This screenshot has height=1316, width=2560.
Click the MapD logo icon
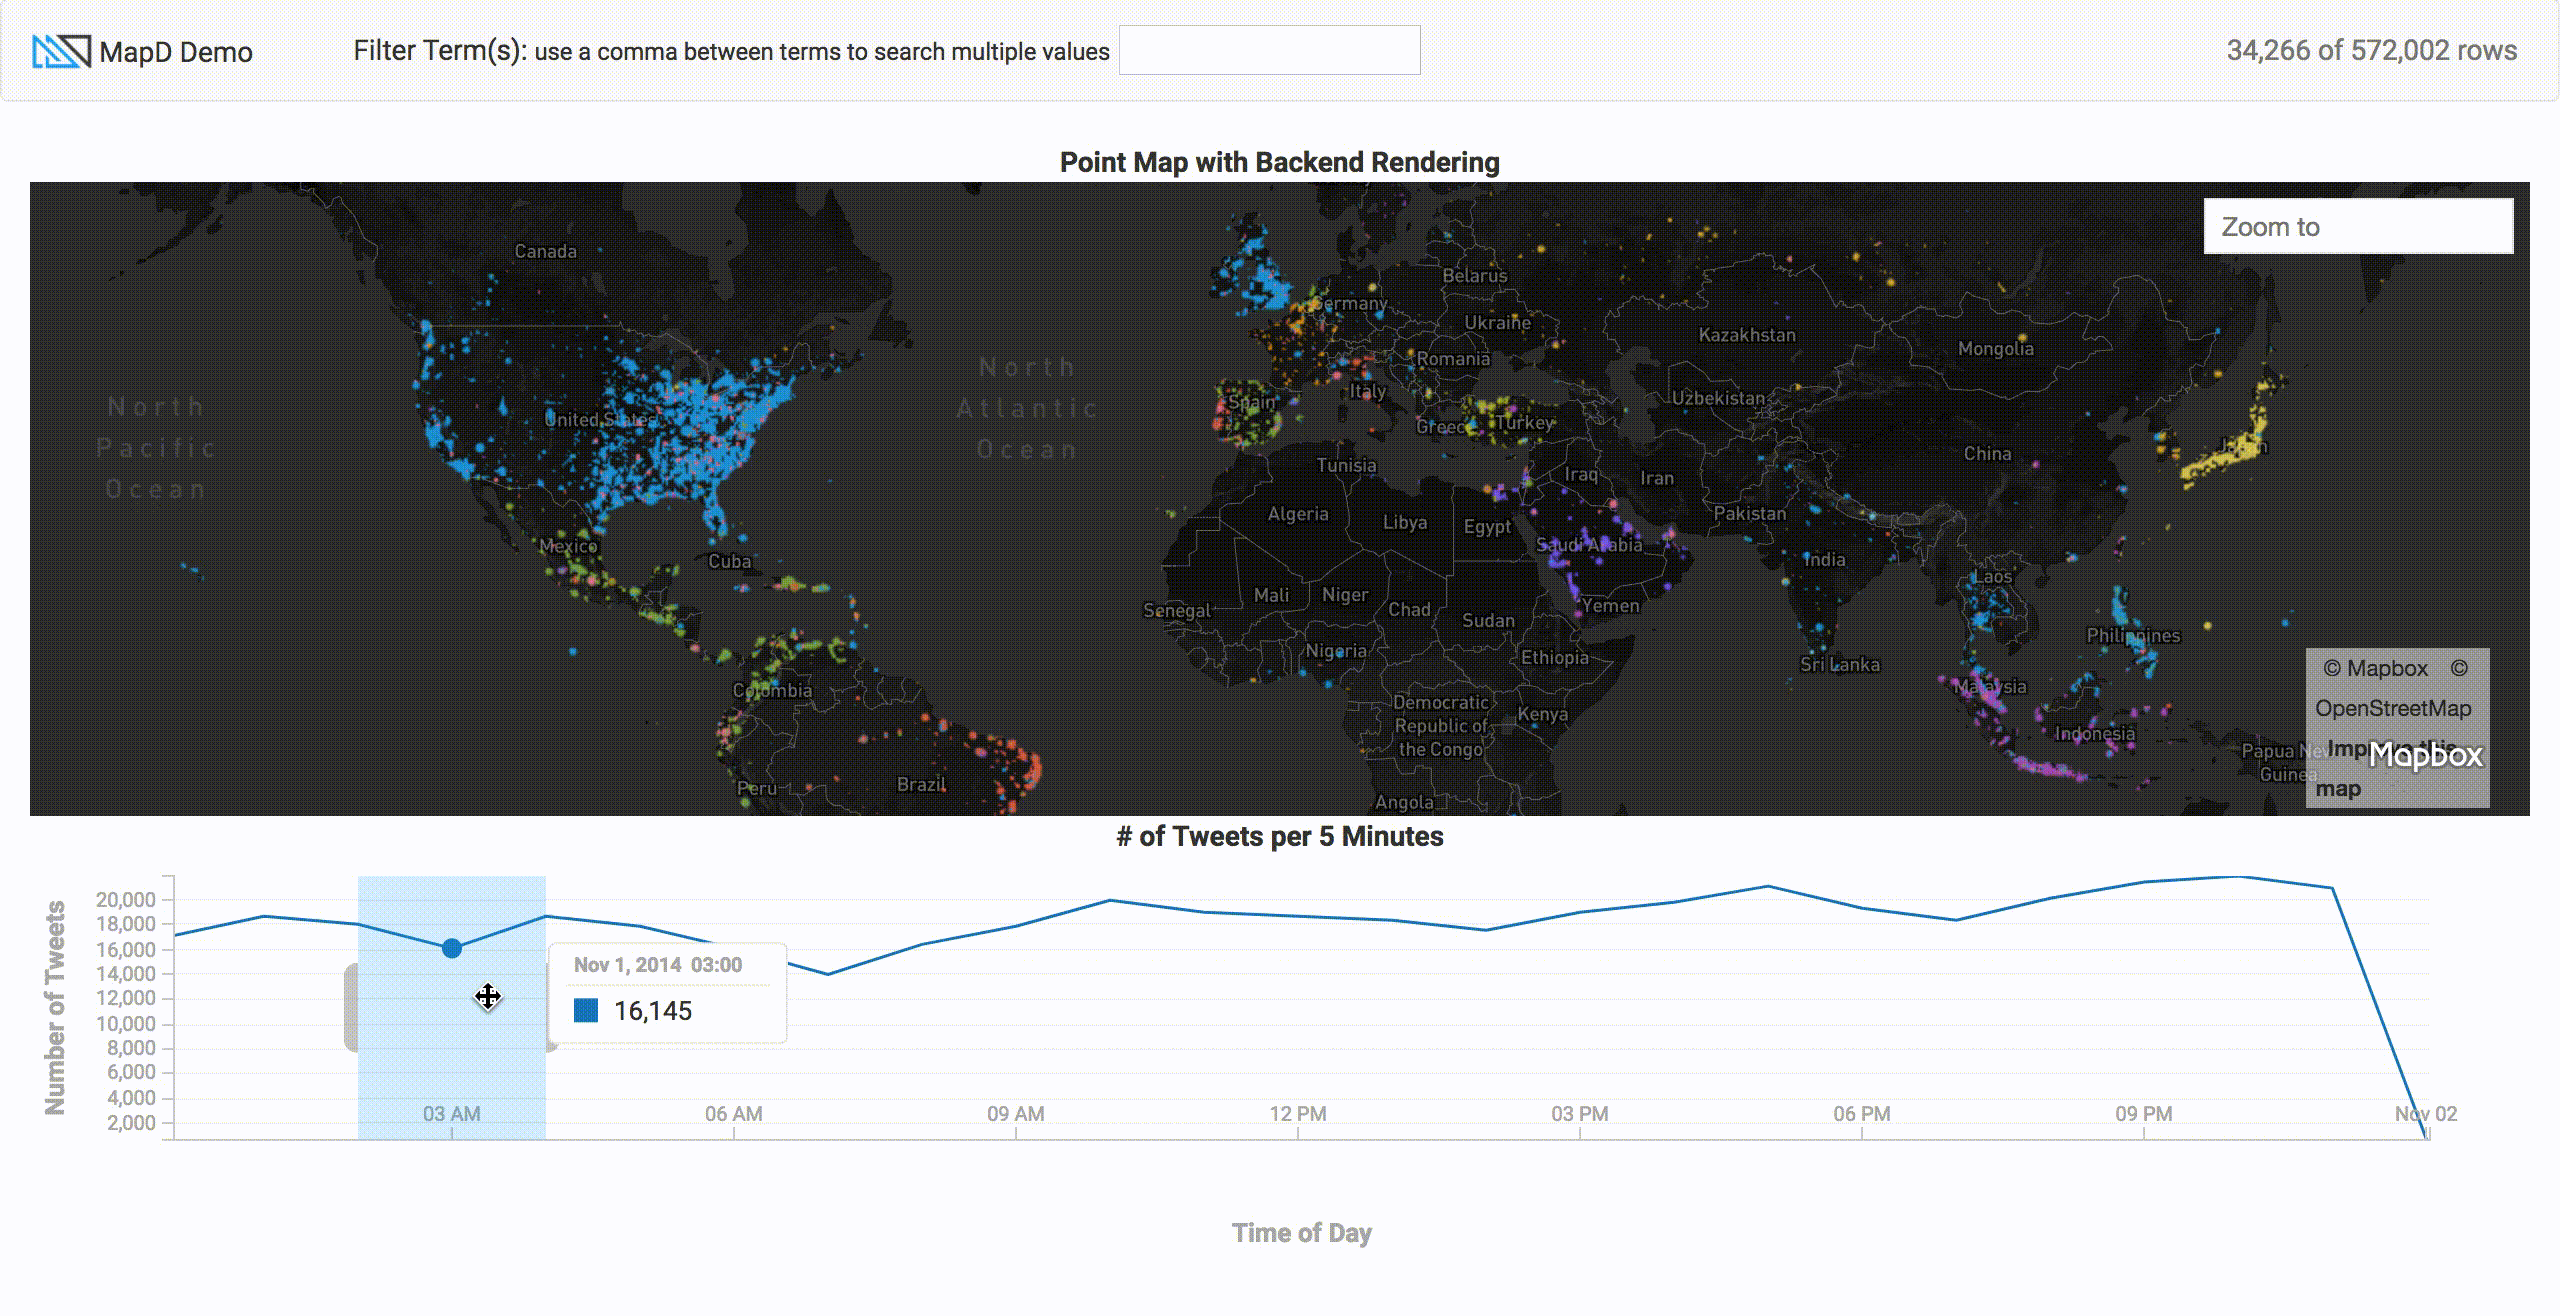pos(61,51)
